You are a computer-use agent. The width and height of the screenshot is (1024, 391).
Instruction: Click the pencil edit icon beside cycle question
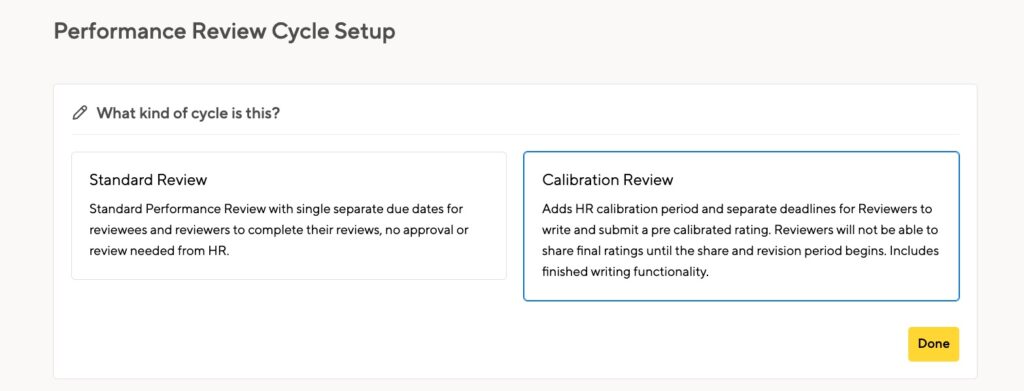(80, 113)
